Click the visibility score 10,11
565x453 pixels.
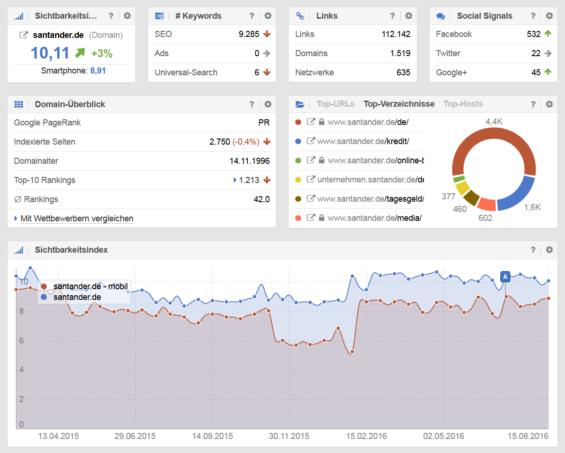coord(50,53)
